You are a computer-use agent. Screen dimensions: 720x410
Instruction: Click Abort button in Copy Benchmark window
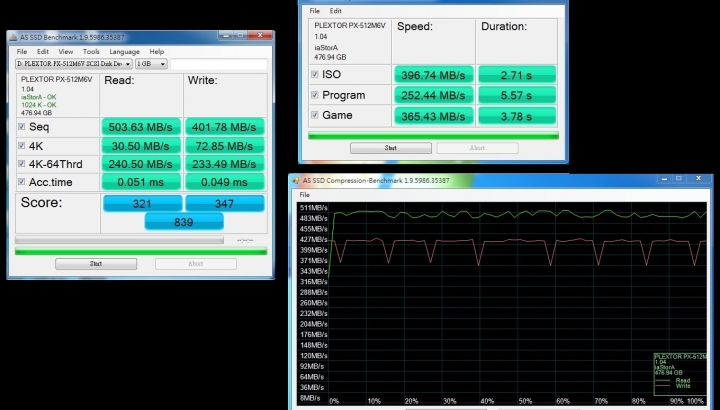478,148
